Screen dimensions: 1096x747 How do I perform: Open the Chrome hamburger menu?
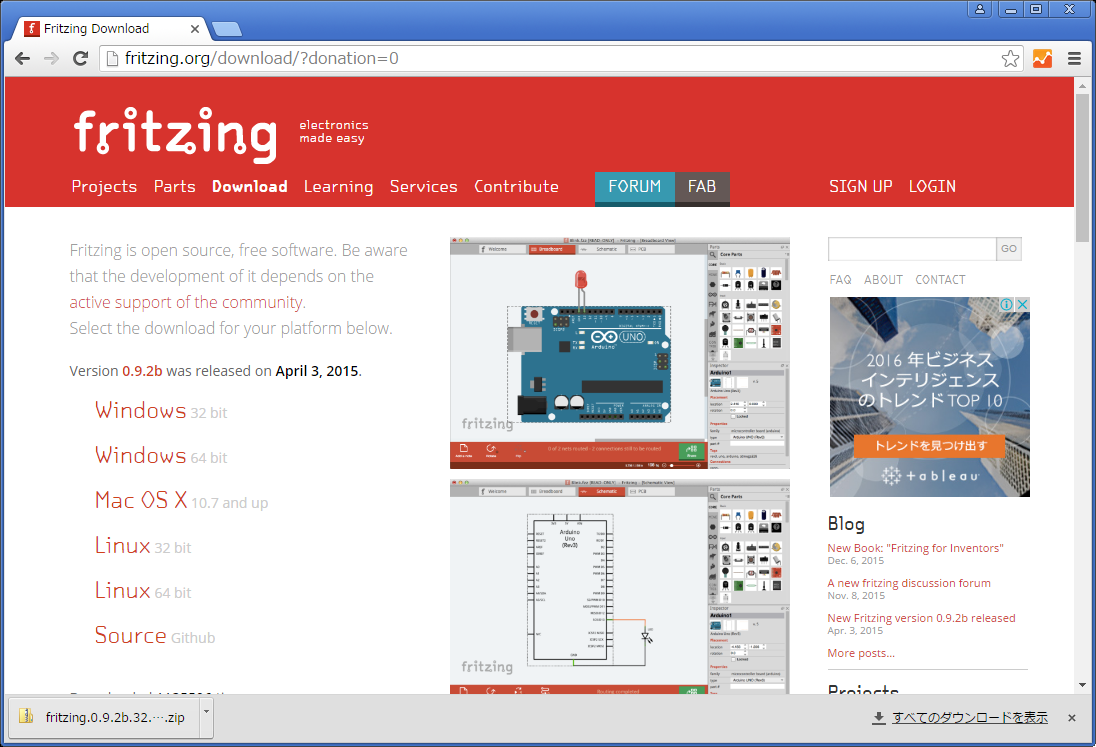tap(1074, 59)
